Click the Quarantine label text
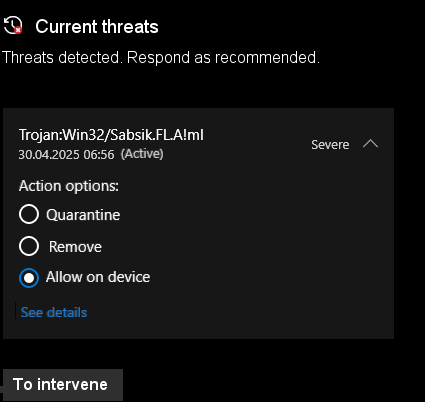 tap(83, 215)
